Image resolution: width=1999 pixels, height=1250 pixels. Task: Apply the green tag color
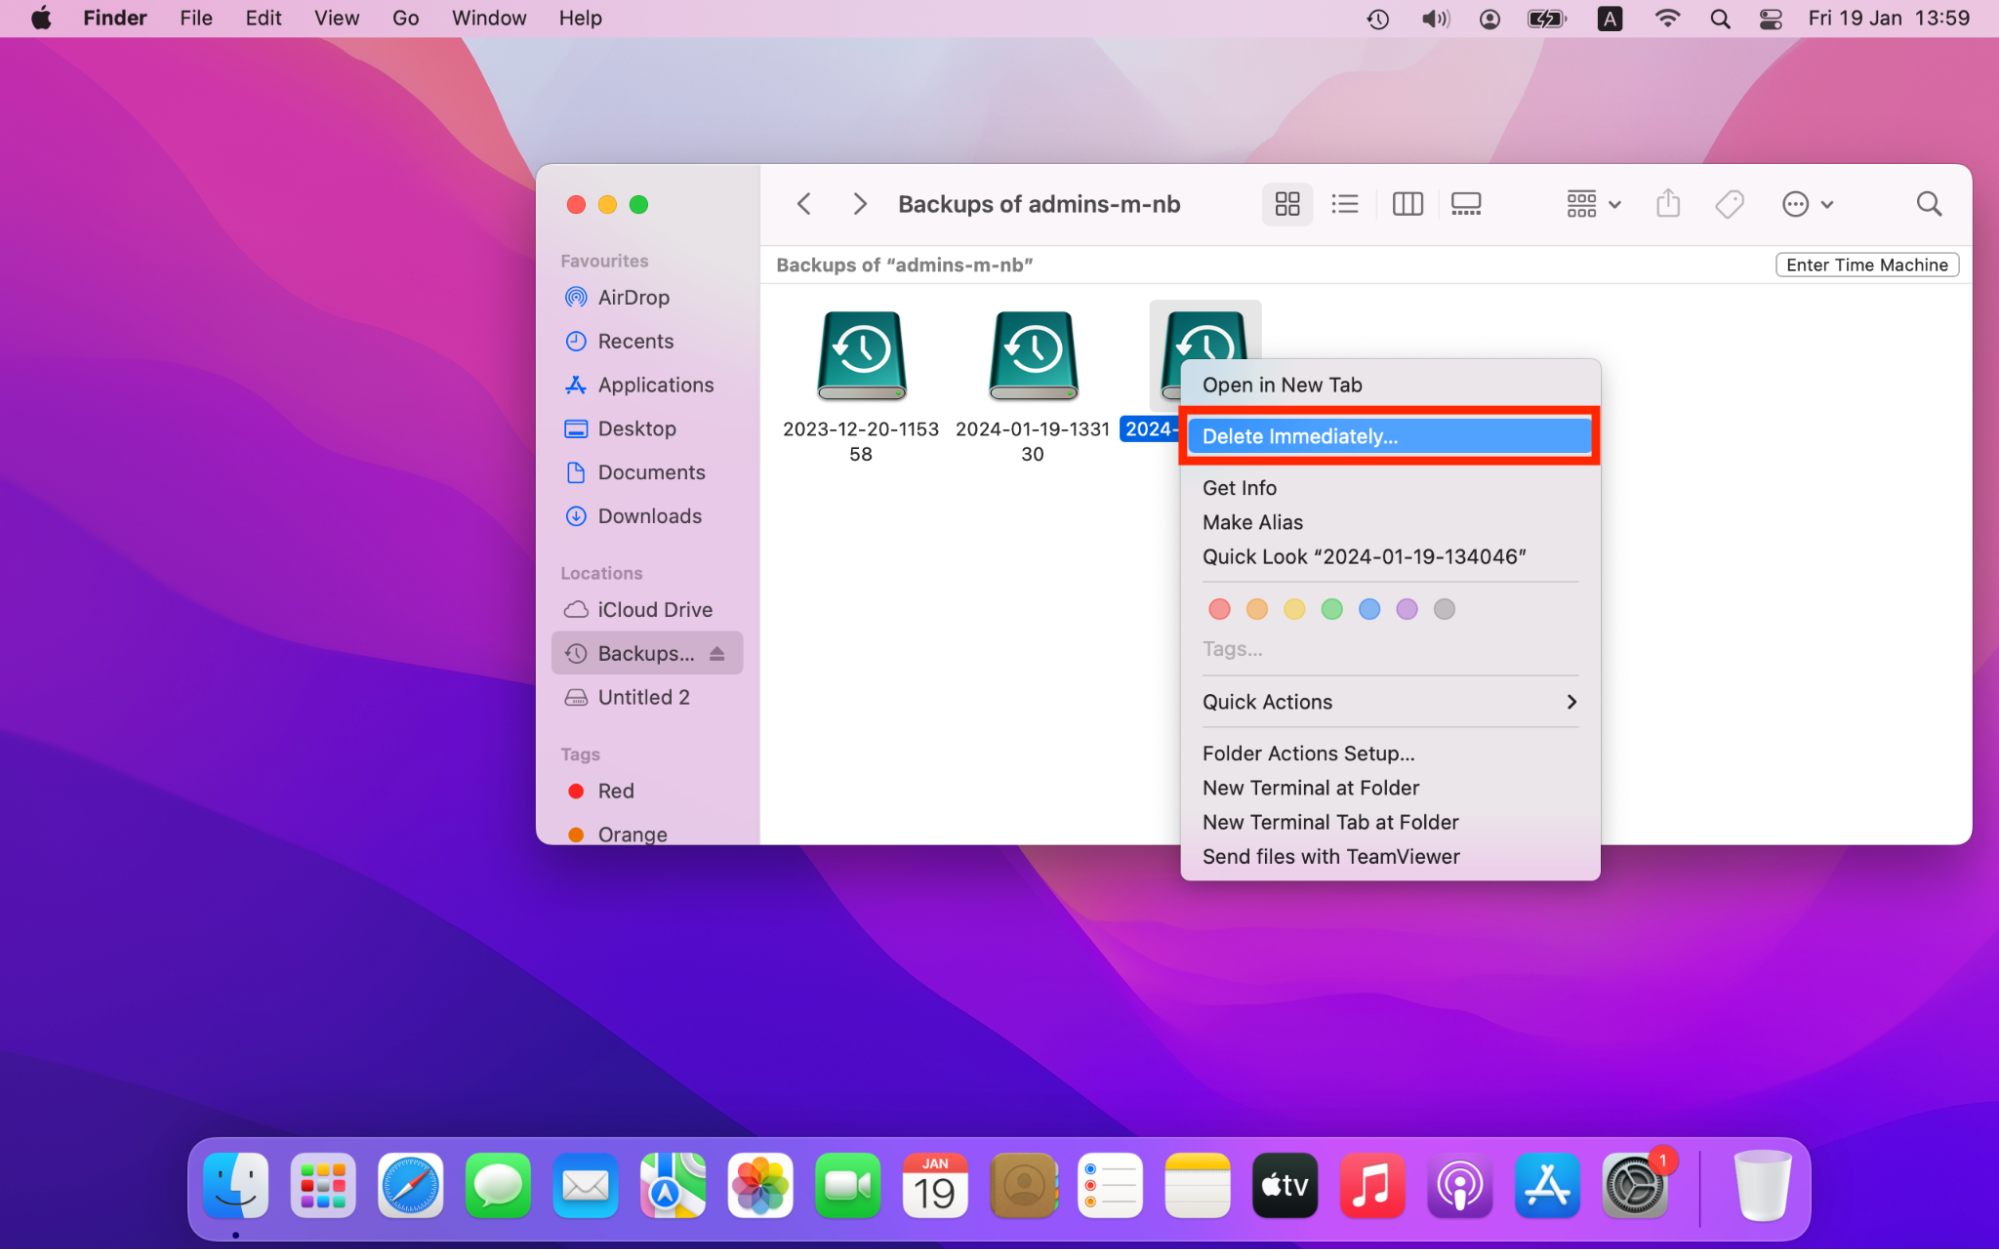[1332, 609]
